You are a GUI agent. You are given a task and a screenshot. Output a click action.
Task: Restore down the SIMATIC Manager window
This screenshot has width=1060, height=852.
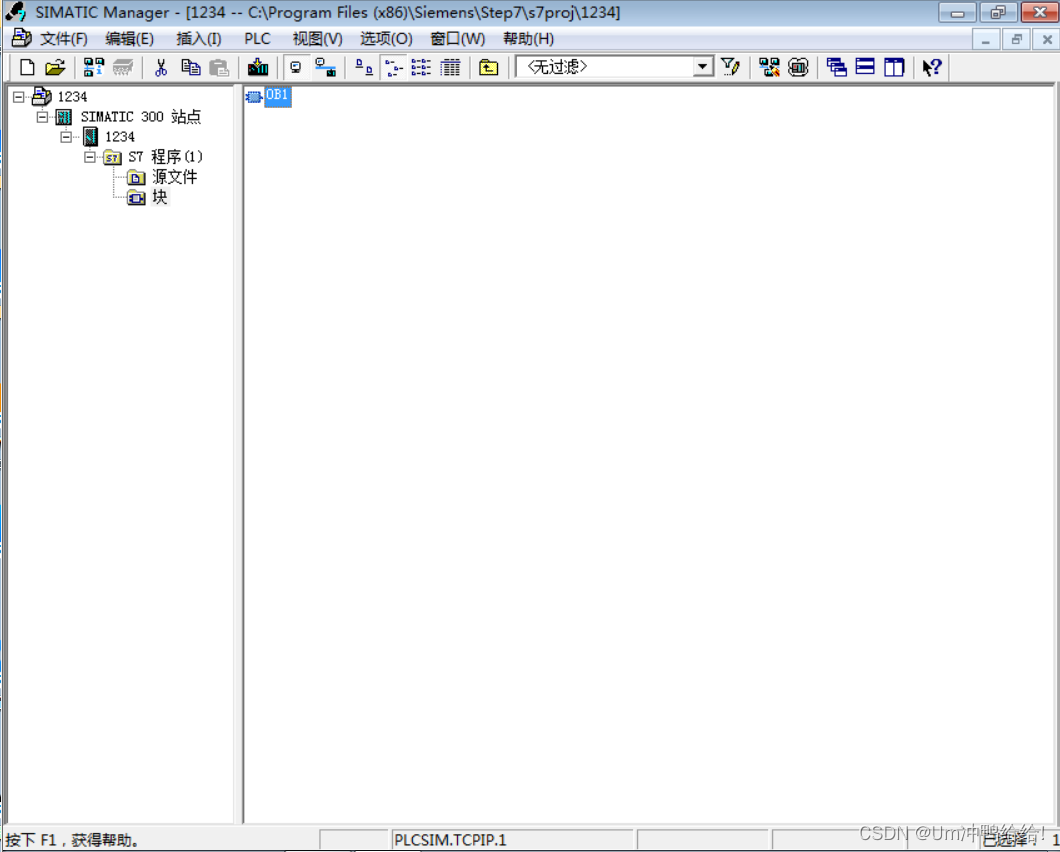[x=998, y=12]
